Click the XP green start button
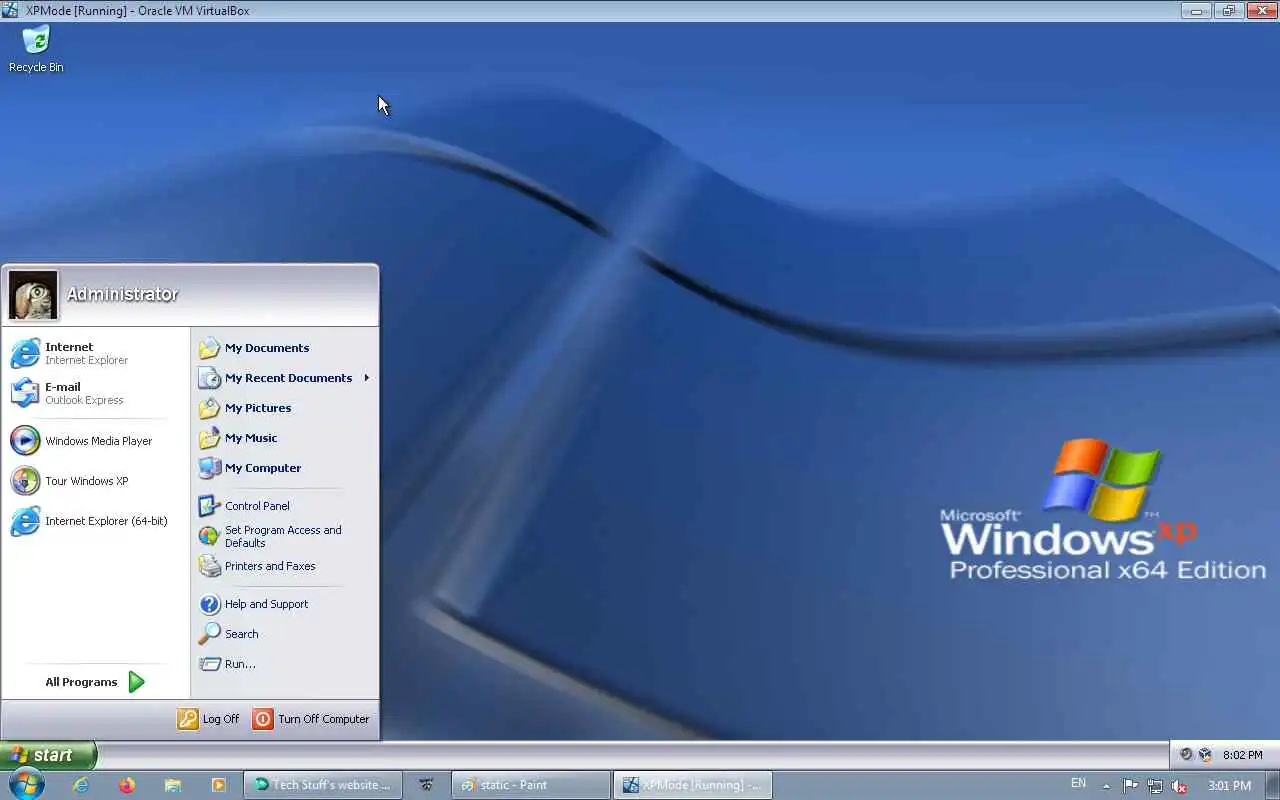The image size is (1280, 800). (x=48, y=755)
